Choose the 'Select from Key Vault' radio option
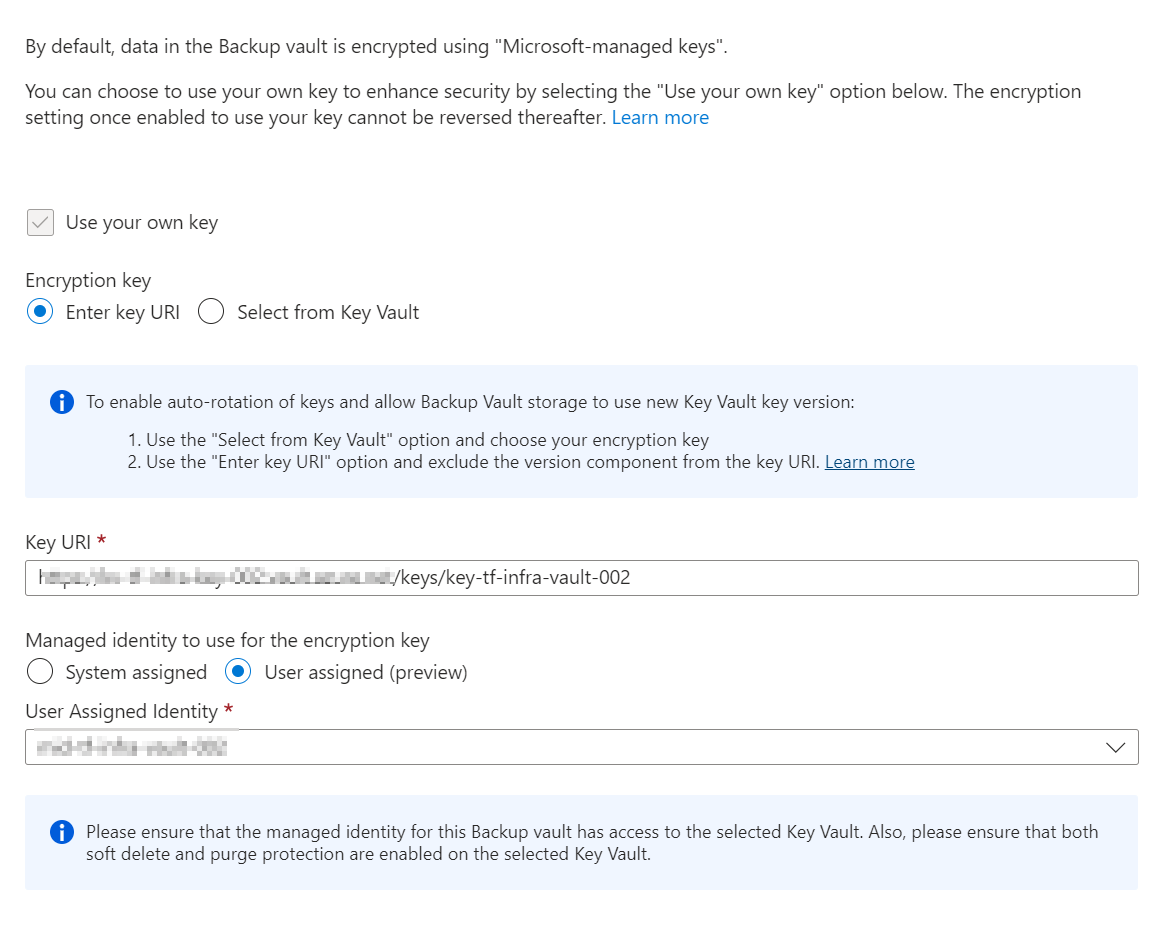1176x925 pixels. pyautogui.click(x=211, y=312)
